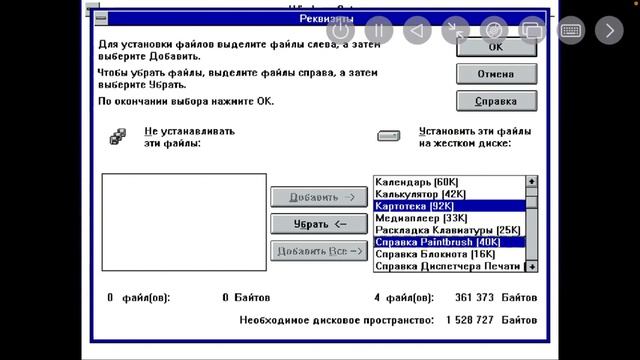The image size is (640, 360).
Task: Select Справка Блокнота (16K) entry
Action: click(x=450, y=254)
